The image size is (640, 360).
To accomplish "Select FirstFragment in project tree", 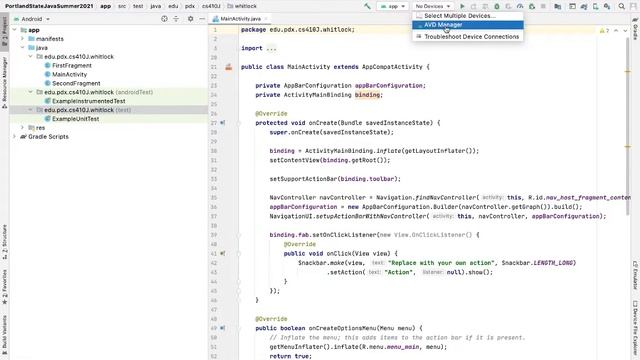I will click(x=72, y=65).
